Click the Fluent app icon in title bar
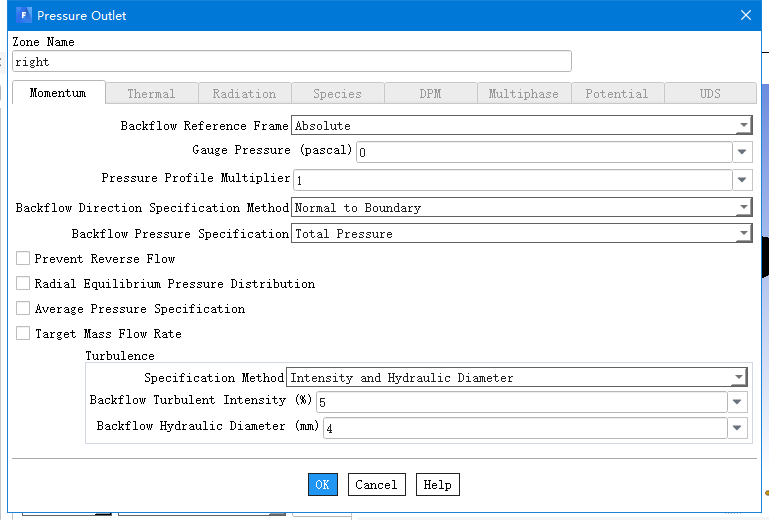The image size is (769, 520). 24,15
